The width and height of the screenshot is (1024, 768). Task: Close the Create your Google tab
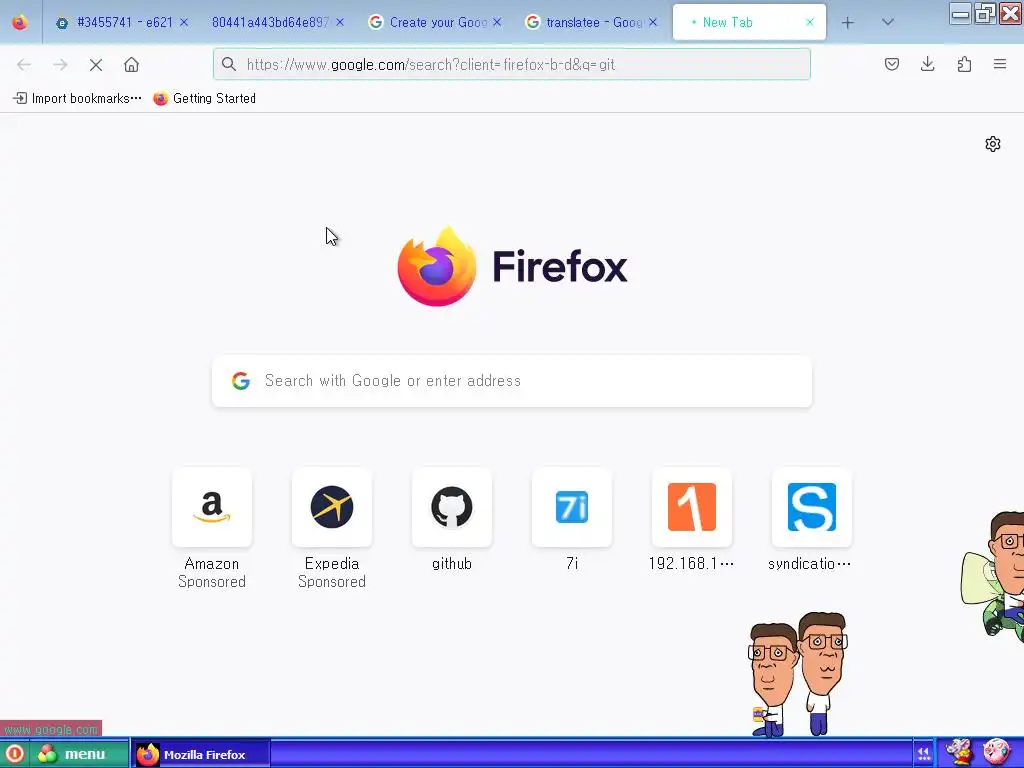pos(497,22)
